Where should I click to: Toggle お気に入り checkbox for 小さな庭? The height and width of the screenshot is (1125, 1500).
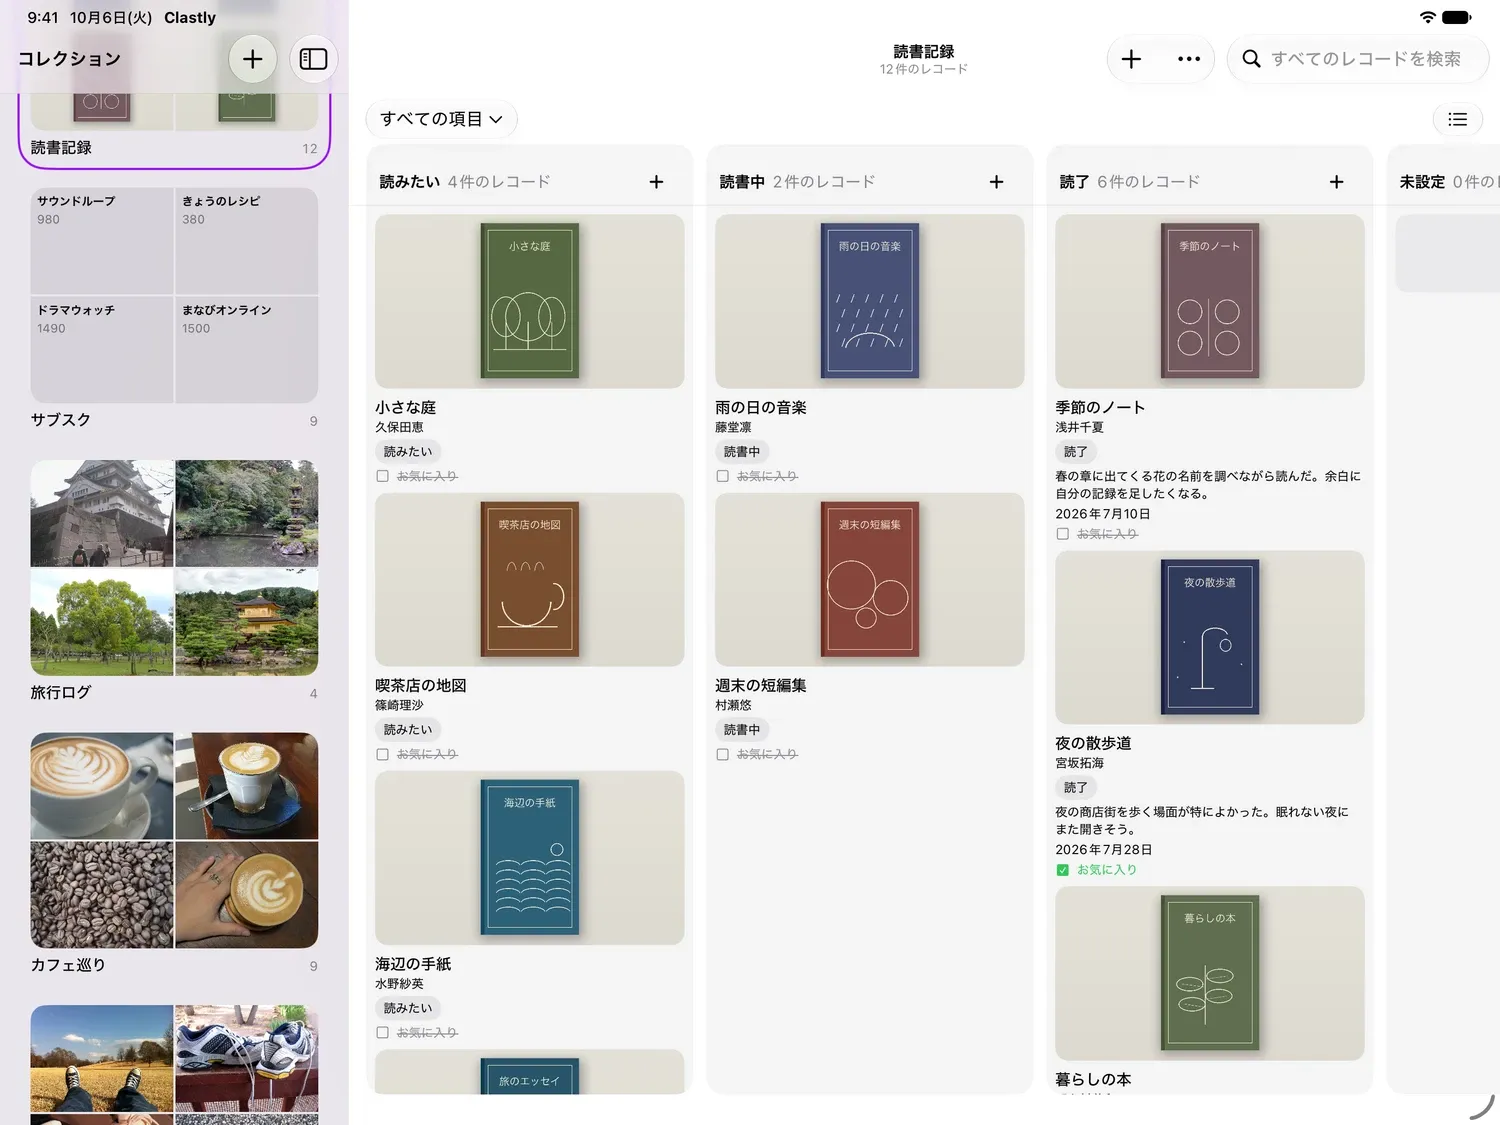click(382, 476)
